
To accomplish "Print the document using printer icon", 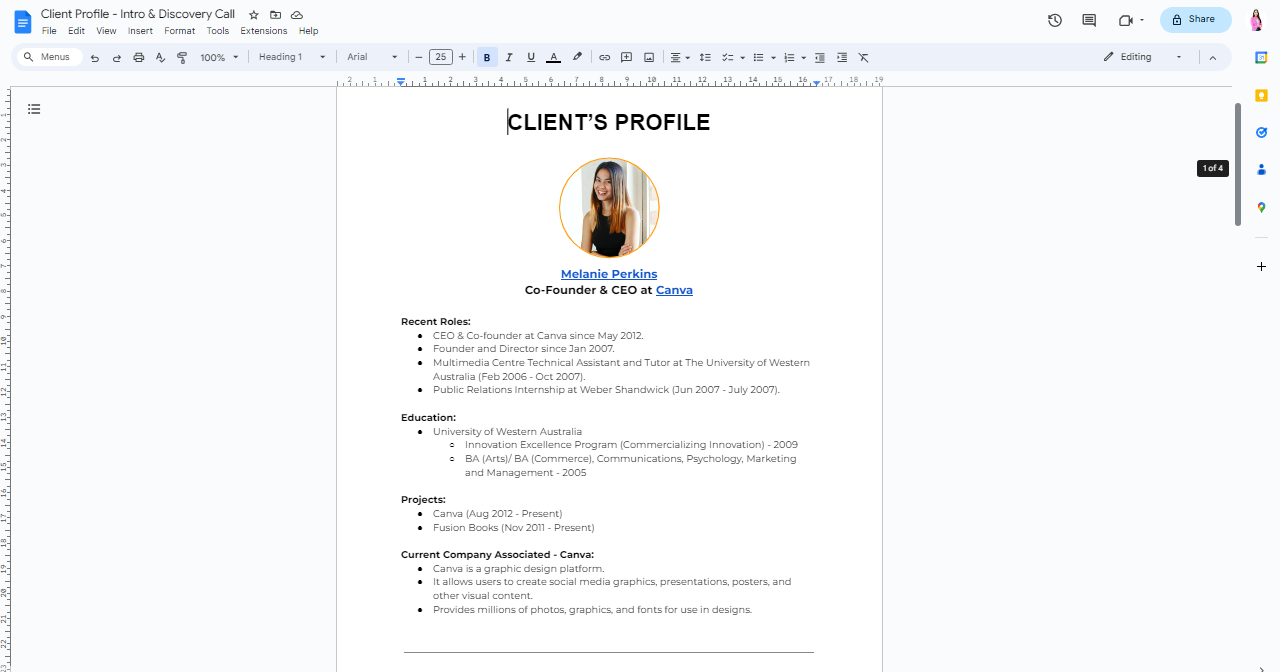I will pyautogui.click(x=139, y=58).
